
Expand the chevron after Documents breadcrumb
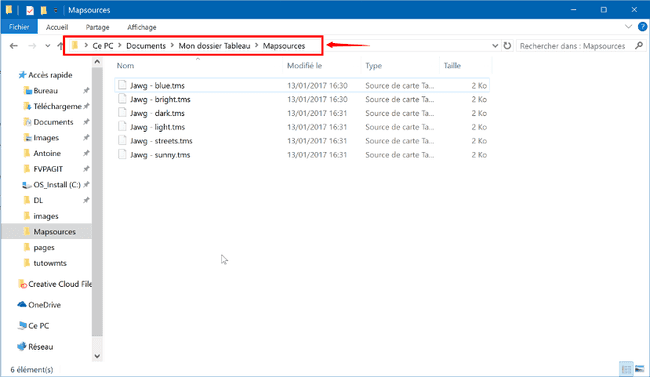[x=172, y=46]
